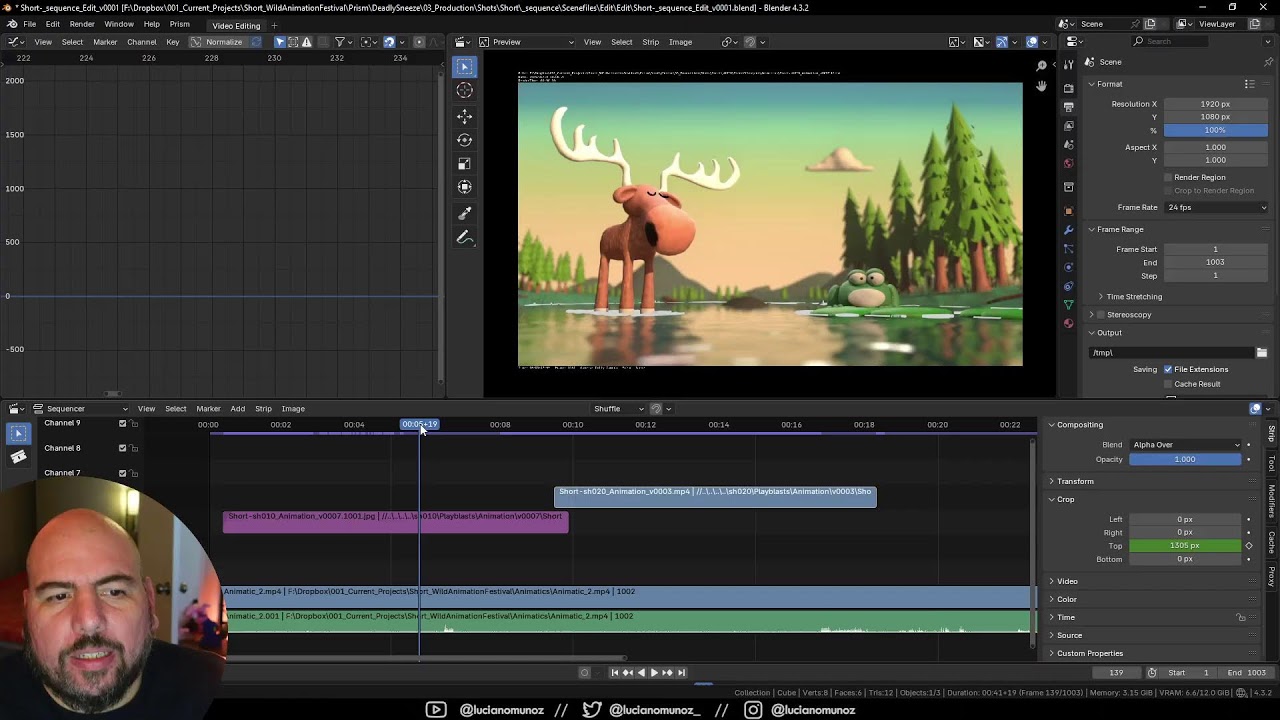The width and height of the screenshot is (1280, 720).
Task: Toggle Channel 8 mute checkbox
Action: pos(123,448)
